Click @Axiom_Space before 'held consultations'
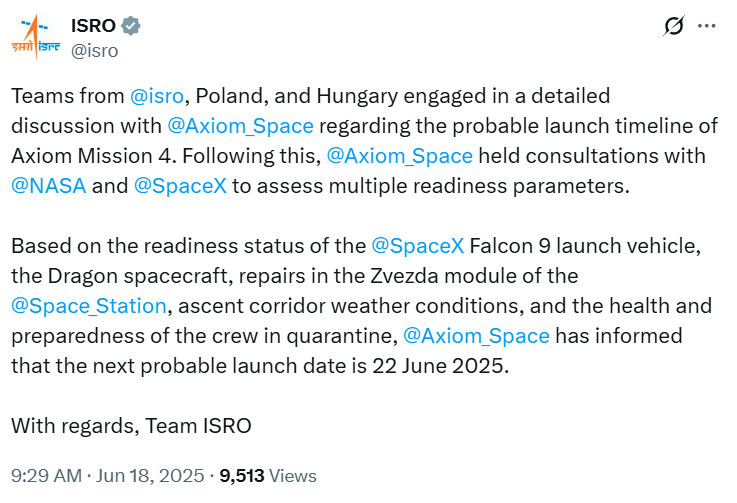The height and width of the screenshot is (503, 737). (x=400, y=156)
